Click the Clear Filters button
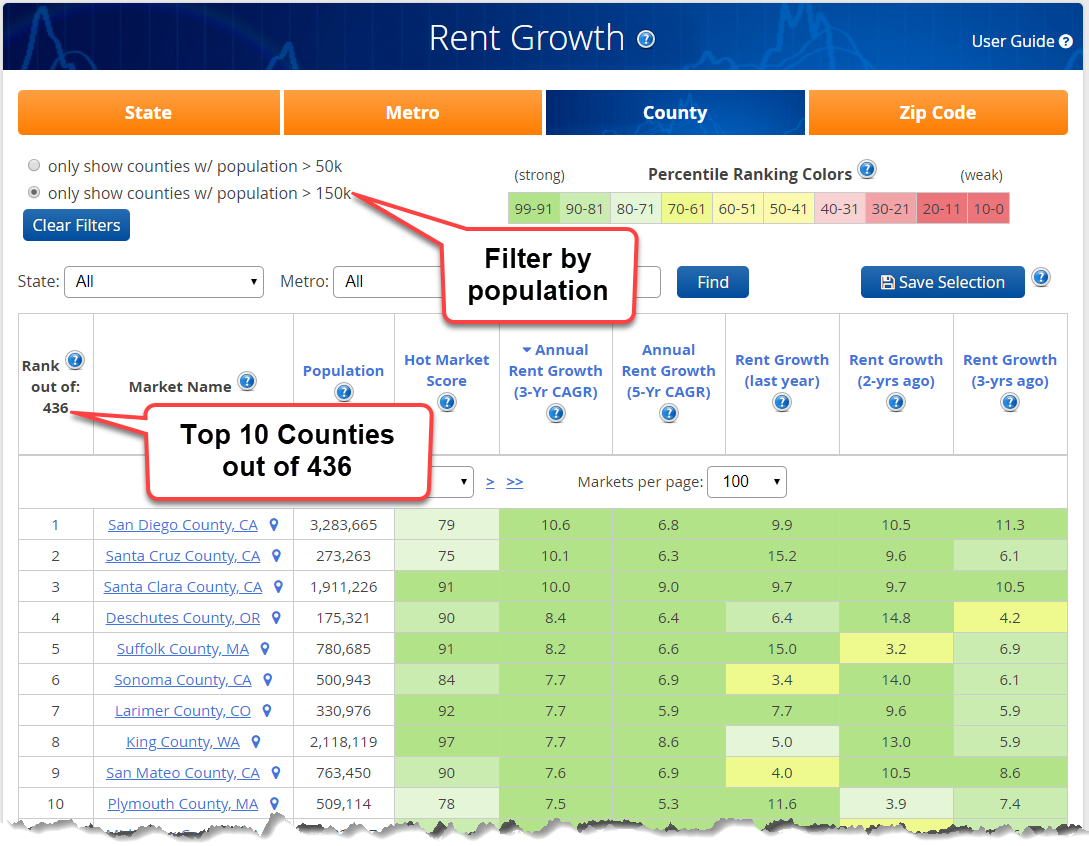The width and height of the screenshot is (1089, 846). [x=76, y=225]
